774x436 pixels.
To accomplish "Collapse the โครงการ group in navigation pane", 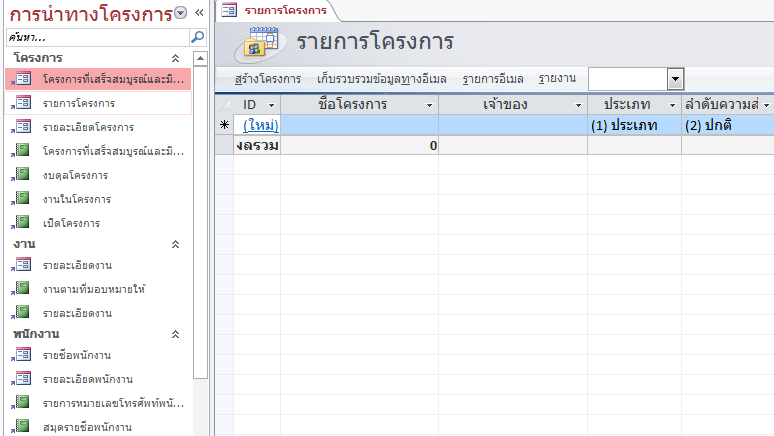I will click(176, 59).
